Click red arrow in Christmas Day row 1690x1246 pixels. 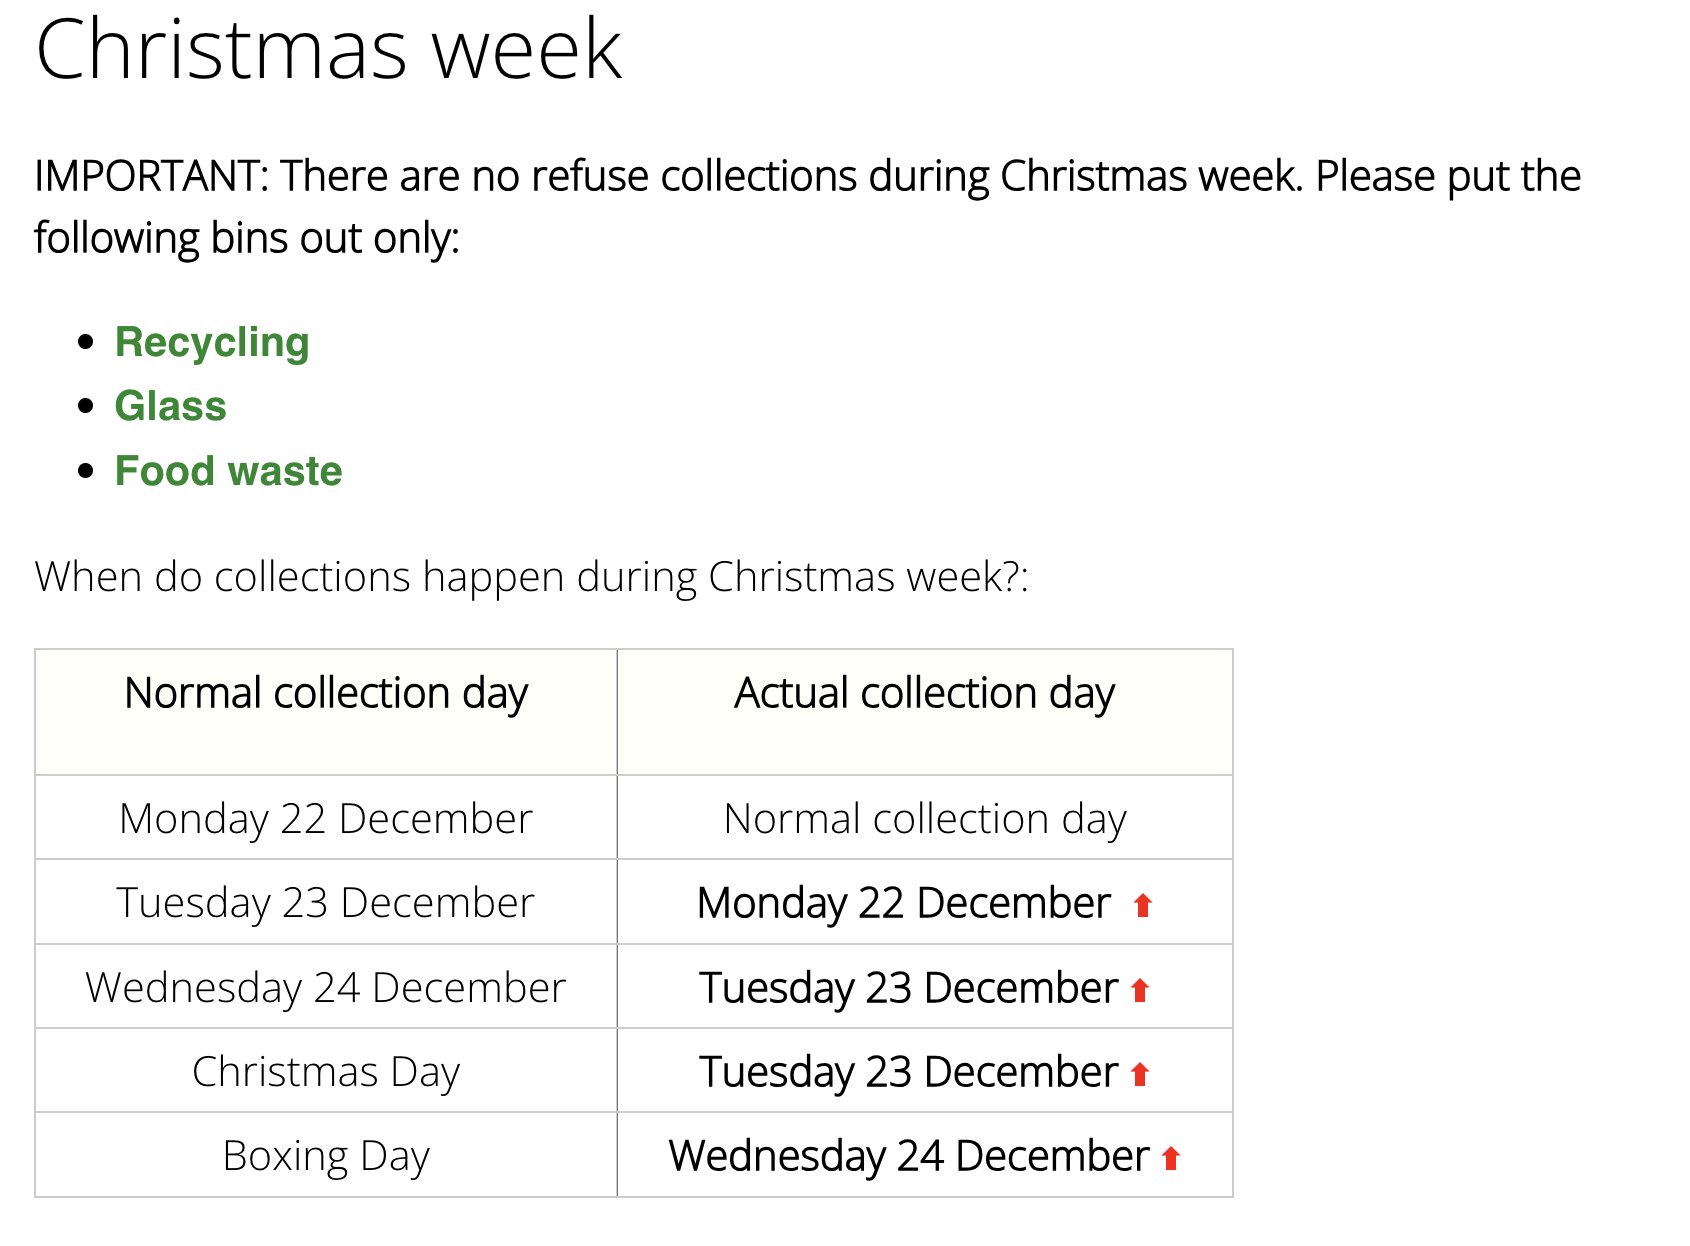(1140, 1074)
